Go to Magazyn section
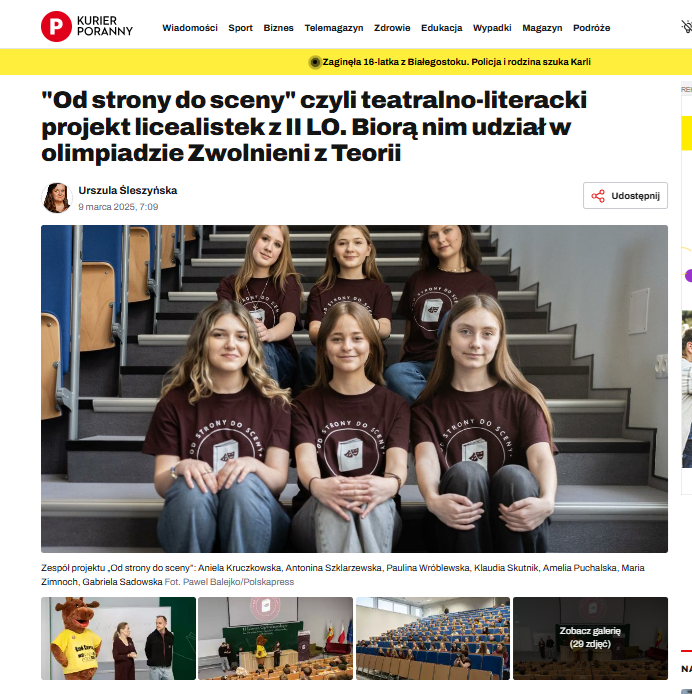The height and width of the screenshot is (694, 692). point(542,28)
